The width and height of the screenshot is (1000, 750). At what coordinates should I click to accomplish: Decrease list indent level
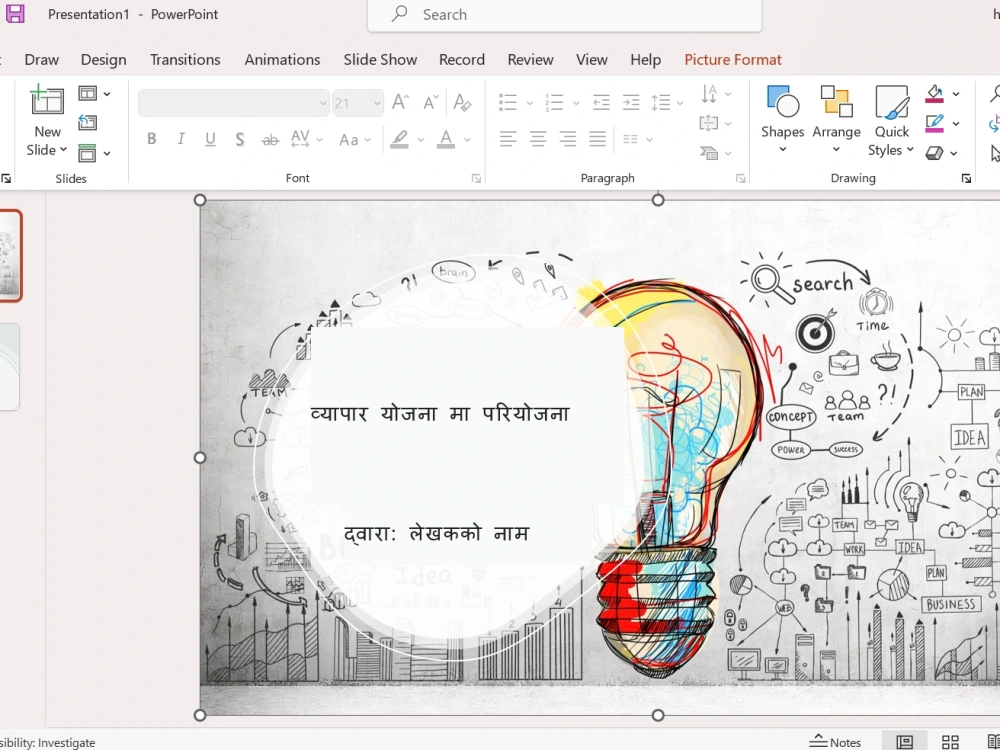pyautogui.click(x=601, y=102)
